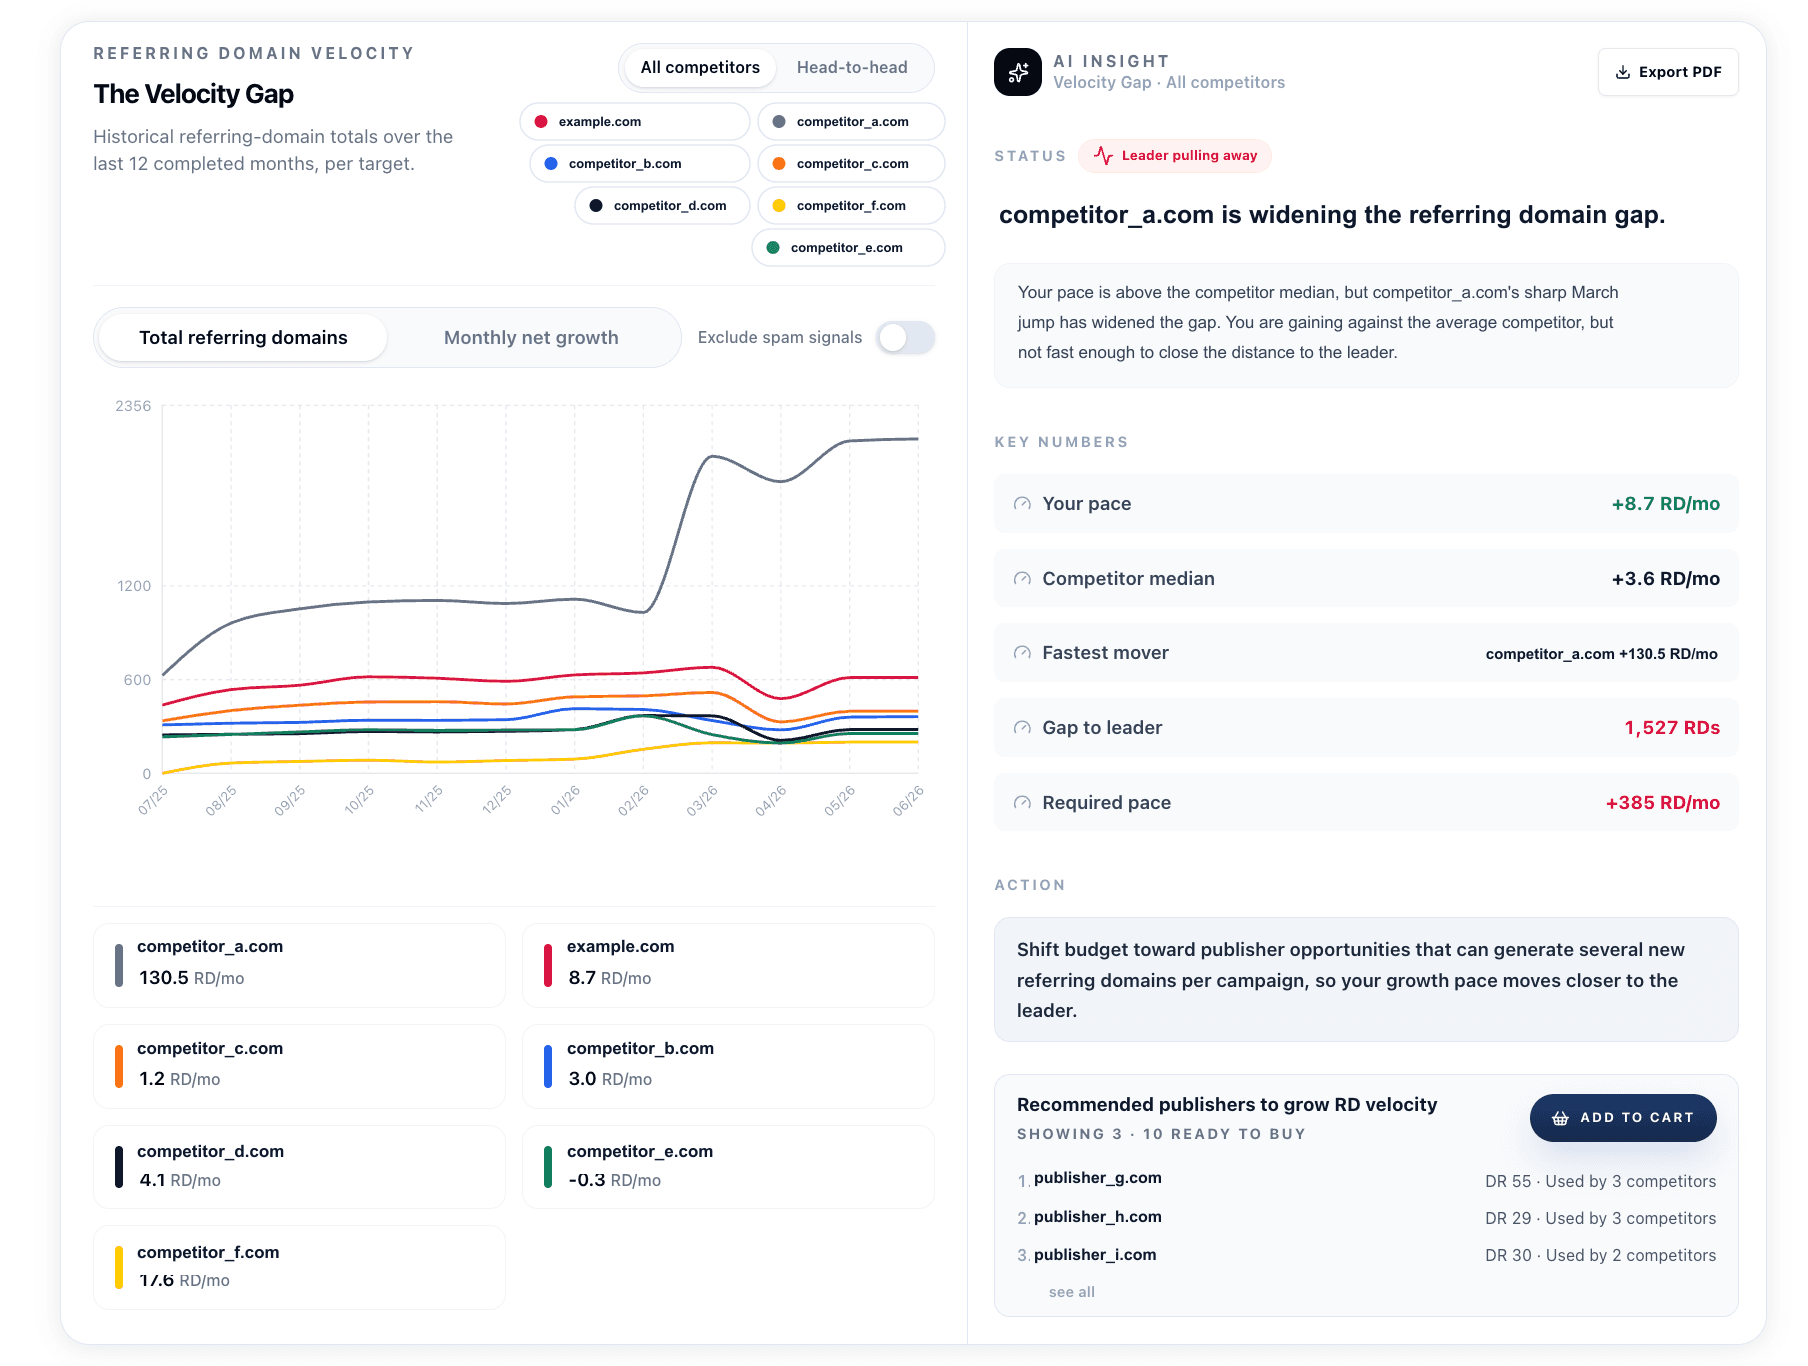The width and height of the screenshot is (1808, 1366).
Task: Open publisher_h.com recommendation
Action: 1098,1217
